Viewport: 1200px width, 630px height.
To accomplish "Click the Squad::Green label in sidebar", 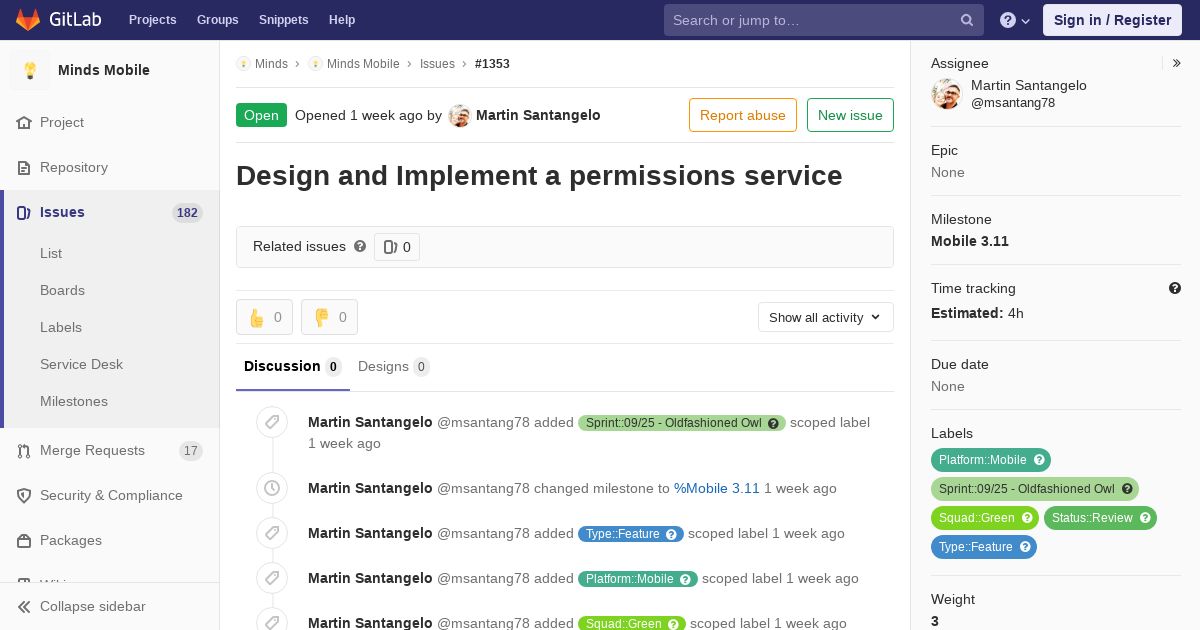I will point(975,518).
